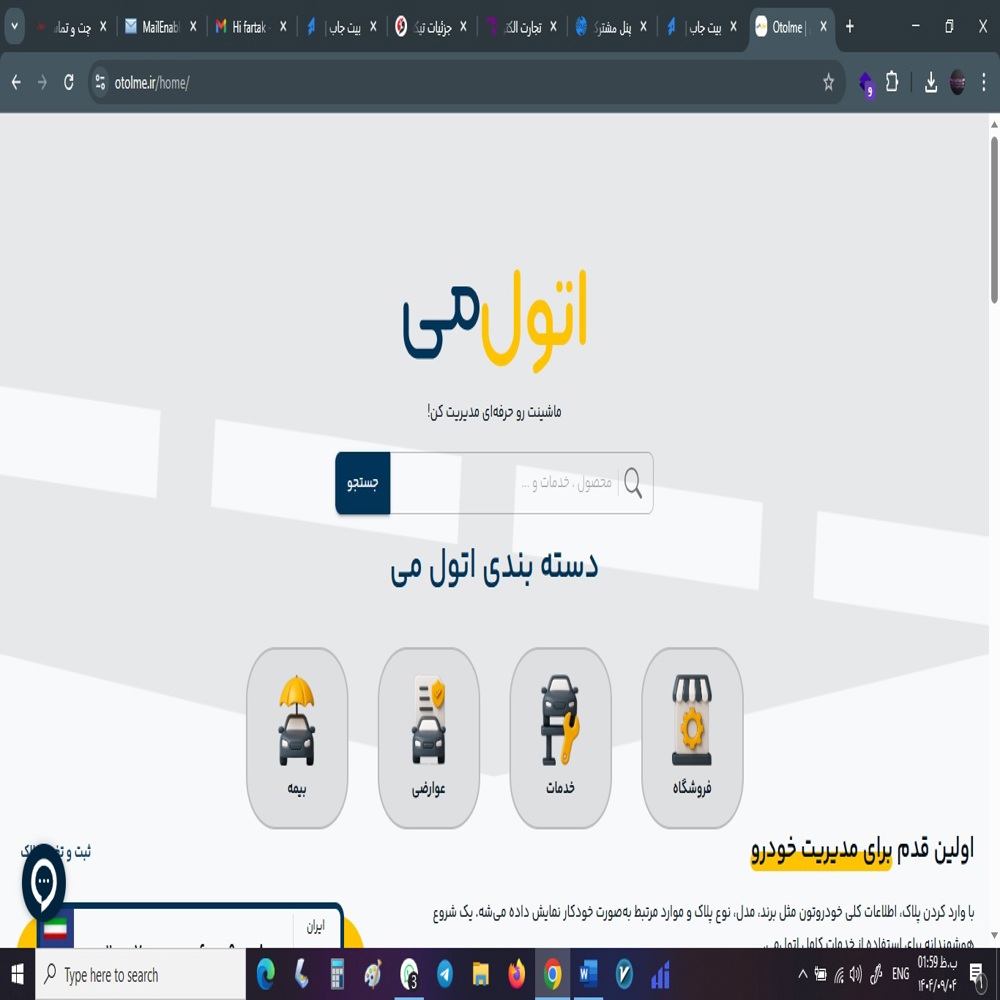Open the Chrome extensions puzzle icon
Image resolution: width=1000 pixels, height=1000 pixels.
892,83
